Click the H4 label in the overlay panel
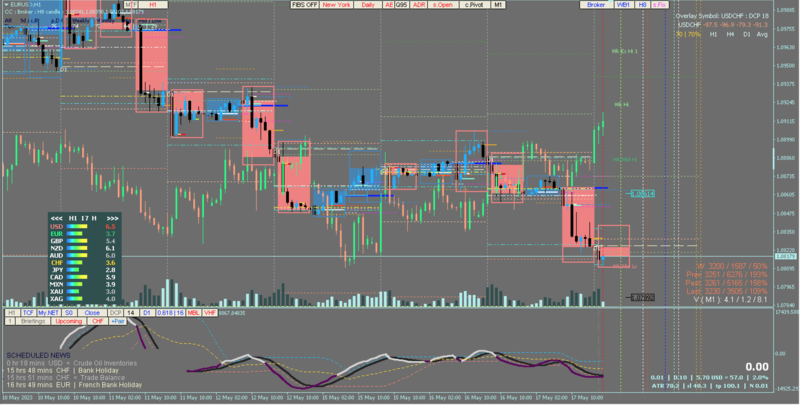The image size is (800, 405). pos(730,34)
